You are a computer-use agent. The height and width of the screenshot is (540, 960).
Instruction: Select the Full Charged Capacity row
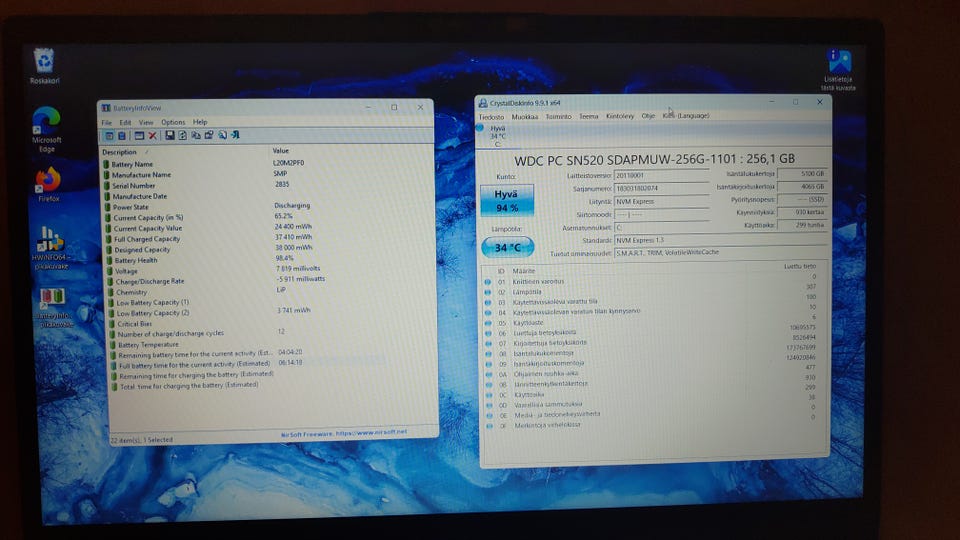[268, 239]
